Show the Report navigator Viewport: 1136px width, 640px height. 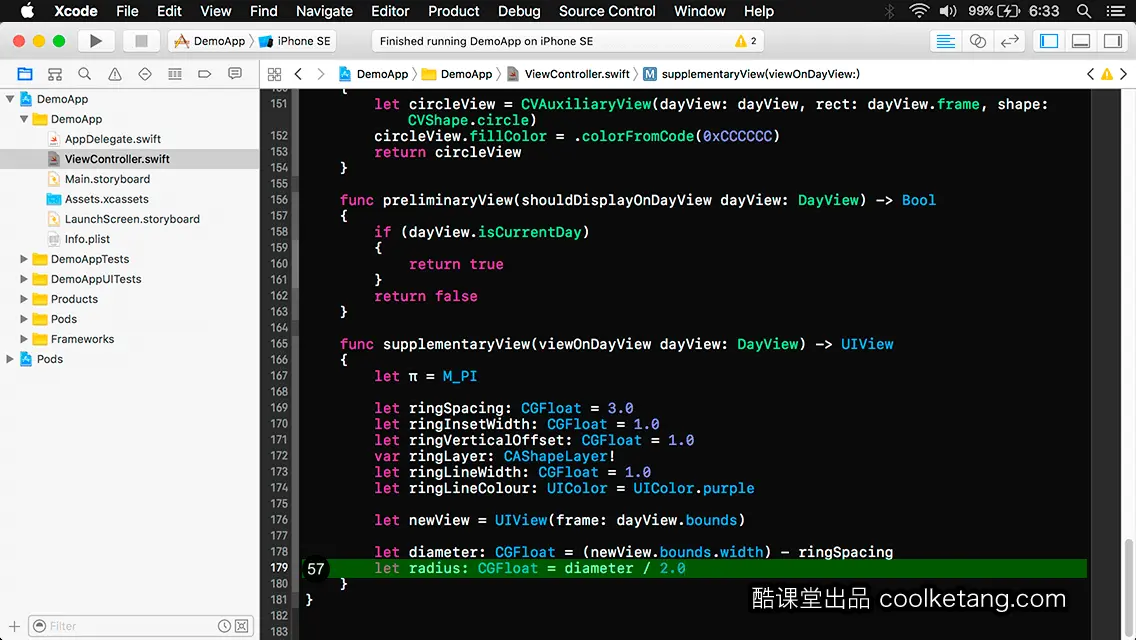coord(235,74)
